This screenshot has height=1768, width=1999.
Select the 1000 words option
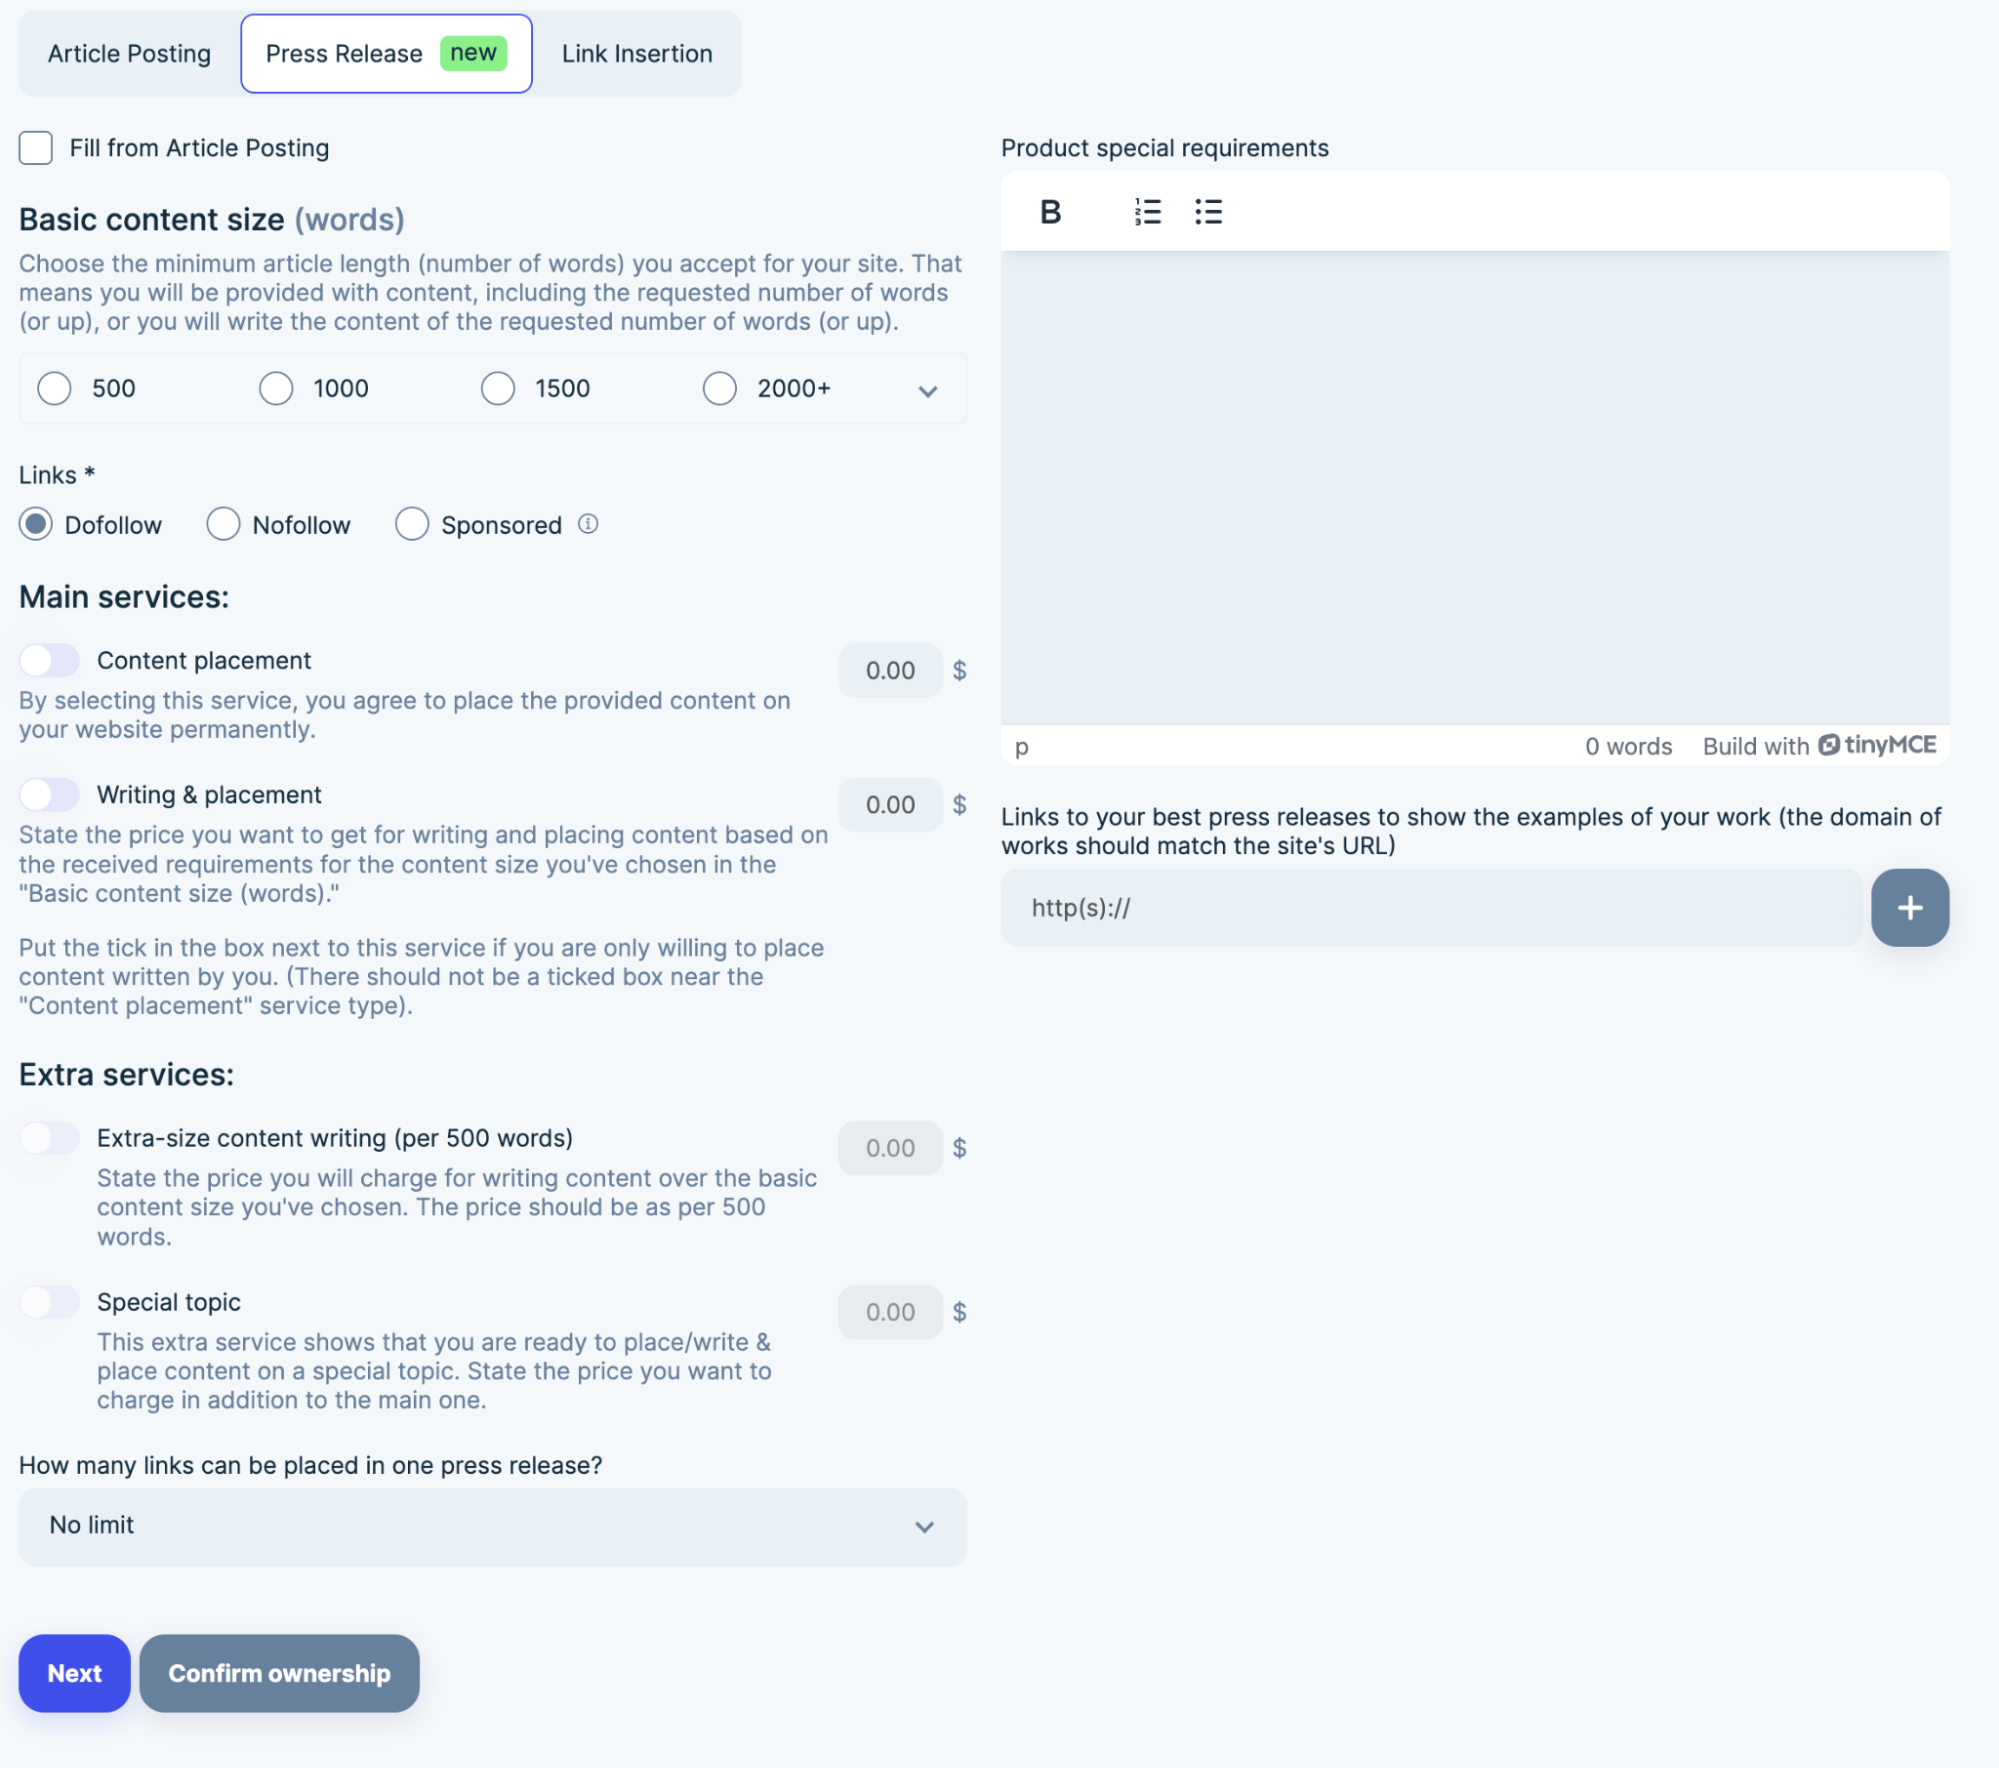[276, 388]
